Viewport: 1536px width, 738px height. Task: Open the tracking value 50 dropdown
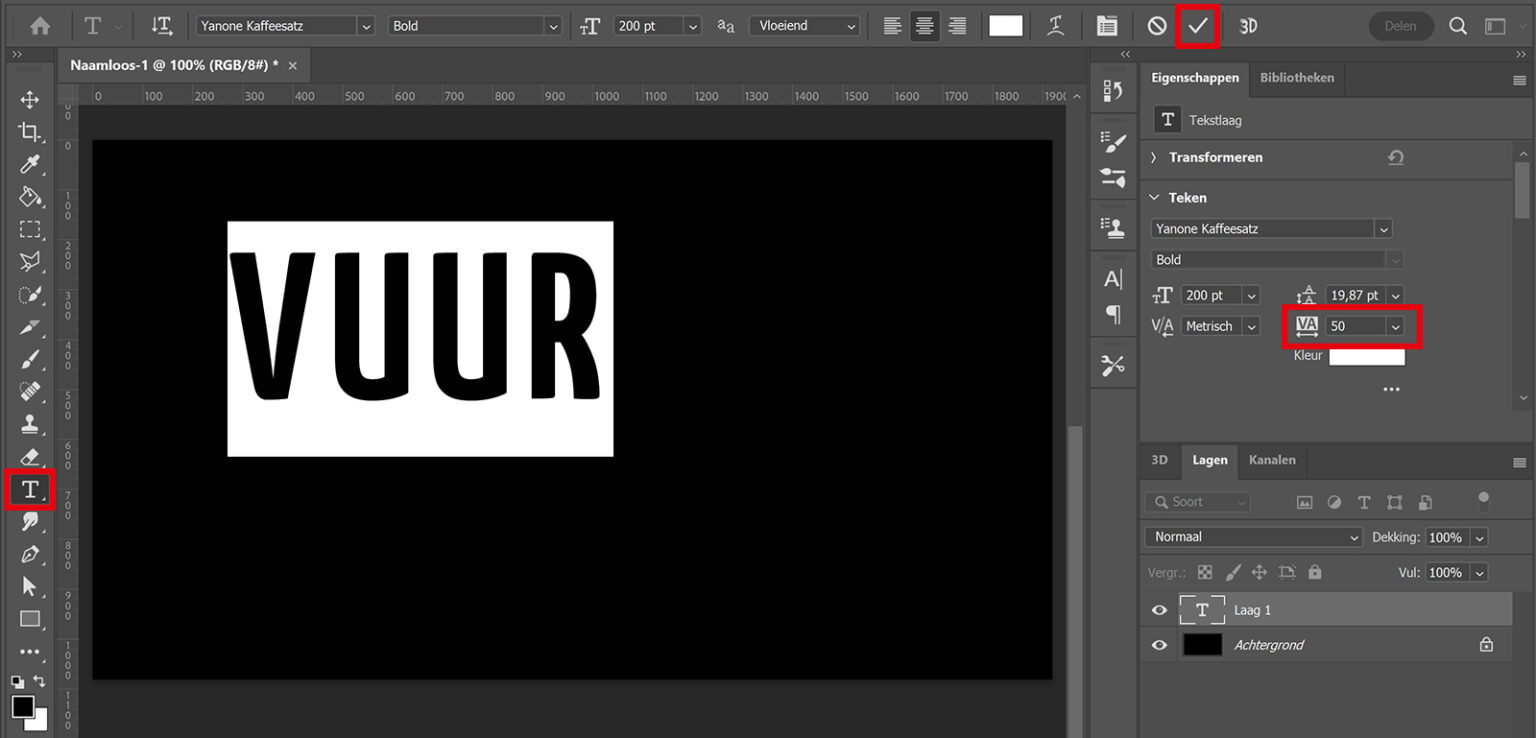pyautogui.click(x=1395, y=326)
